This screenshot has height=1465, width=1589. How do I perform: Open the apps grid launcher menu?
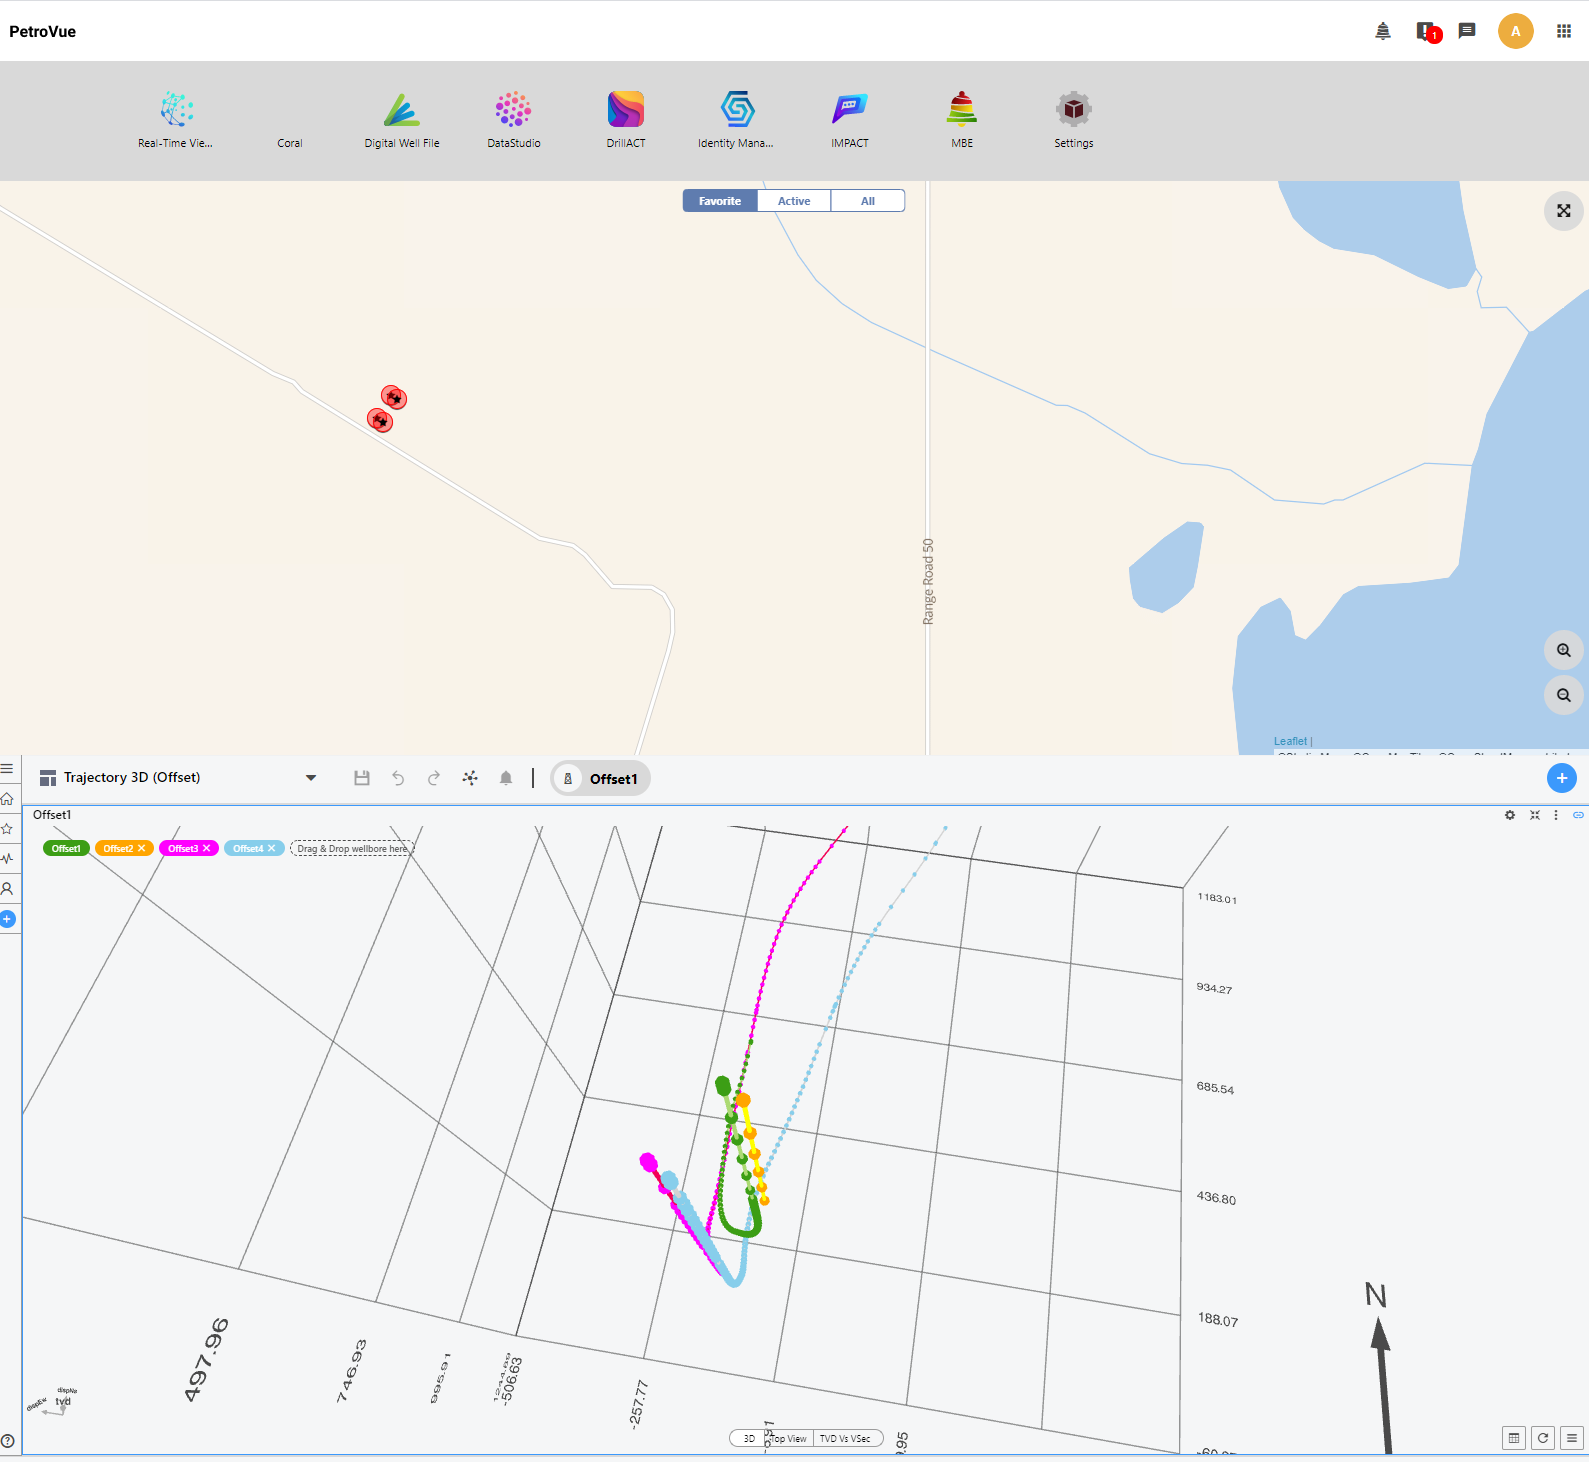point(1563,32)
